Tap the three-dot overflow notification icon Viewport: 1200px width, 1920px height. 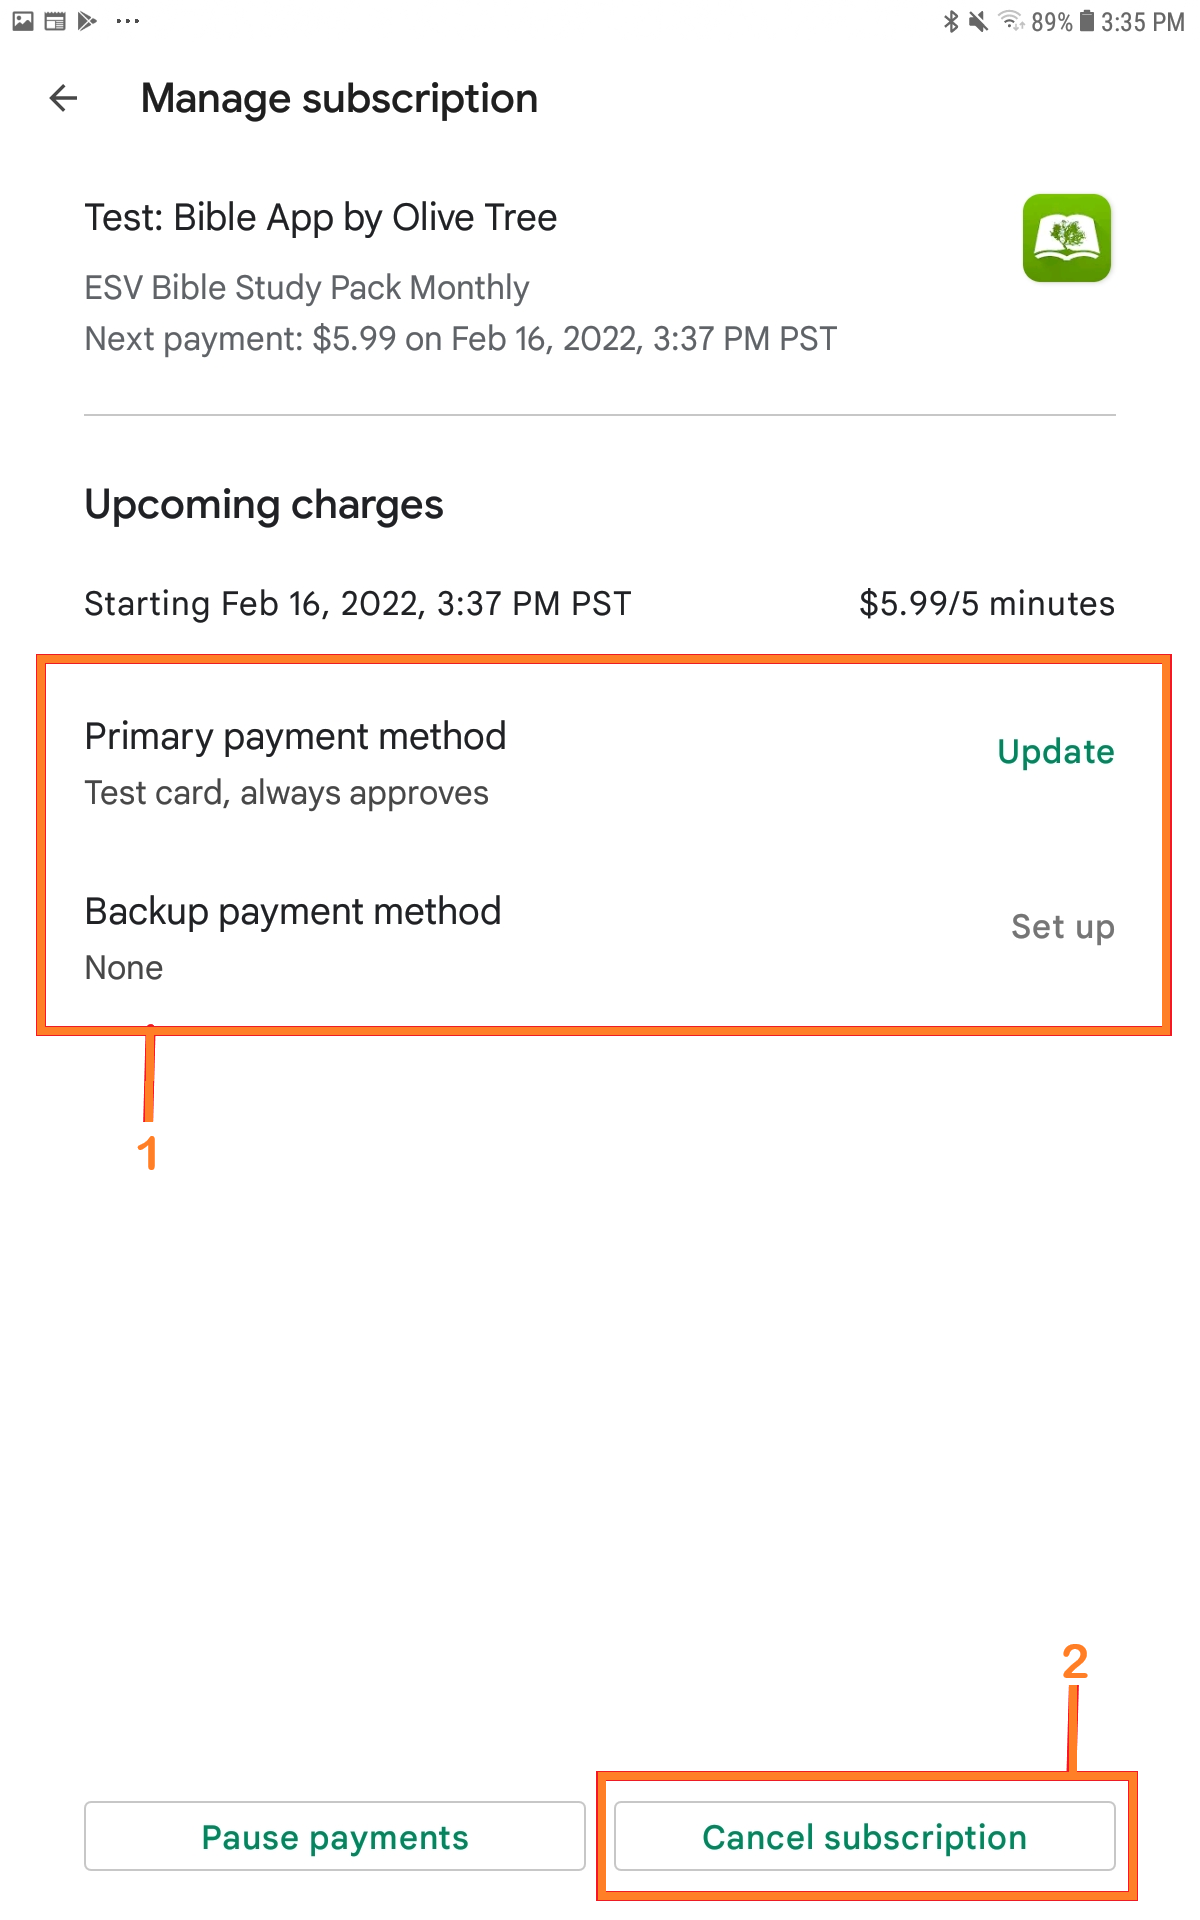coord(128,21)
